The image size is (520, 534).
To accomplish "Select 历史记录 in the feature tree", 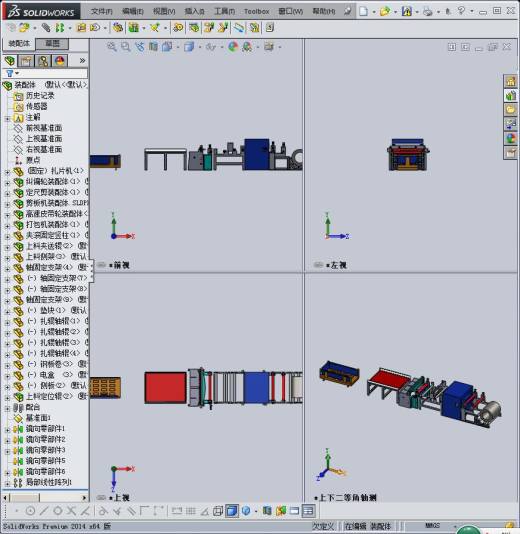I will tap(40, 95).
